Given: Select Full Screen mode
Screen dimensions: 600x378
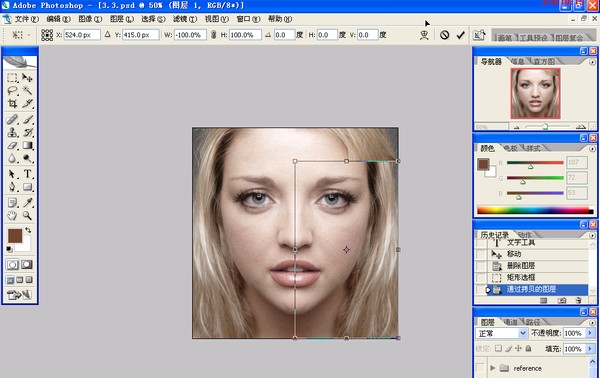Looking at the screenshot, I should coord(29,280).
